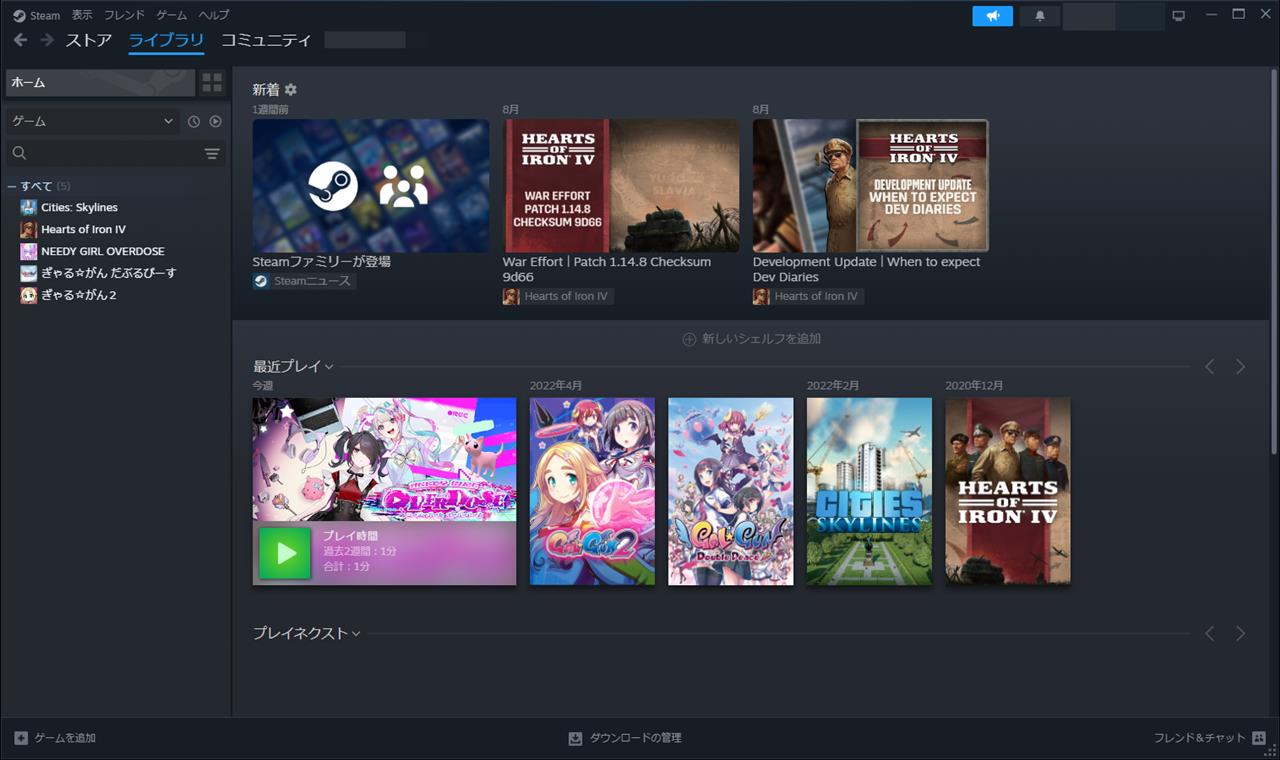Viewport: 1280px width, 760px height.
Task: Open Gal*Gun 2 cover art
Action: point(592,491)
